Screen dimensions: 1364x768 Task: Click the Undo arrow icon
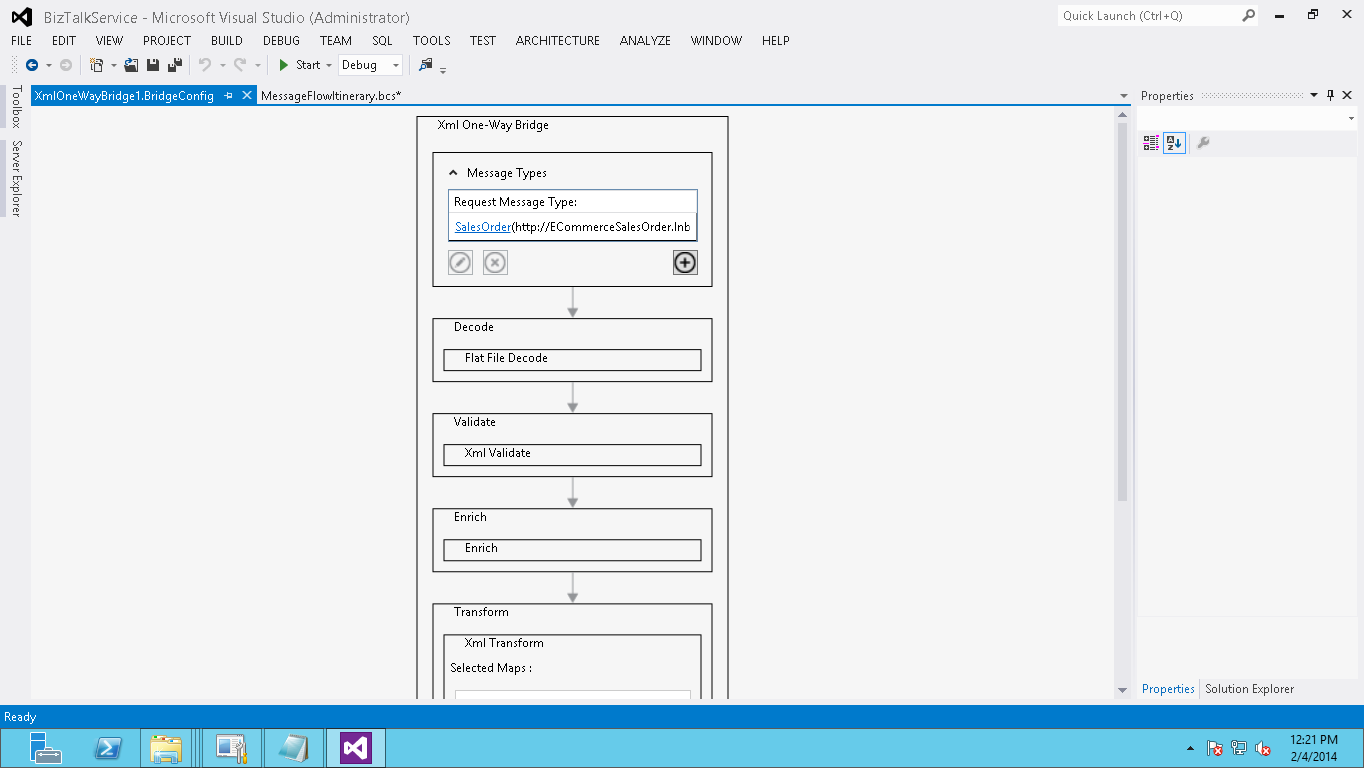coord(205,65)
